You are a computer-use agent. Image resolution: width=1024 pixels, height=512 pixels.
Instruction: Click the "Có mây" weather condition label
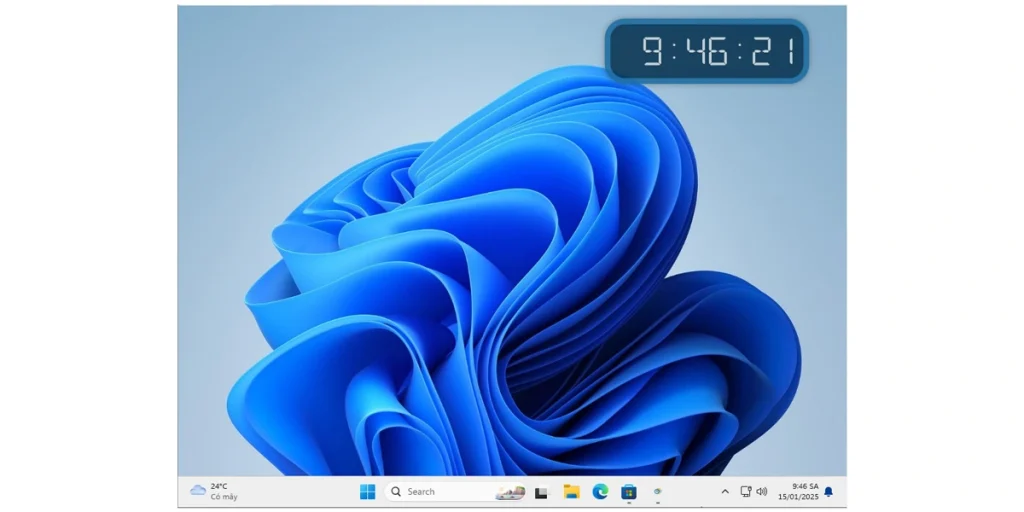(x=224, y=497)
